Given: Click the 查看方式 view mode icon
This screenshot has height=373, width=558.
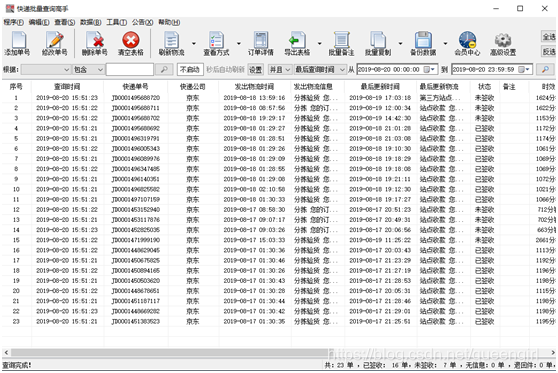Looking at the screenshot, I should 216,40.
